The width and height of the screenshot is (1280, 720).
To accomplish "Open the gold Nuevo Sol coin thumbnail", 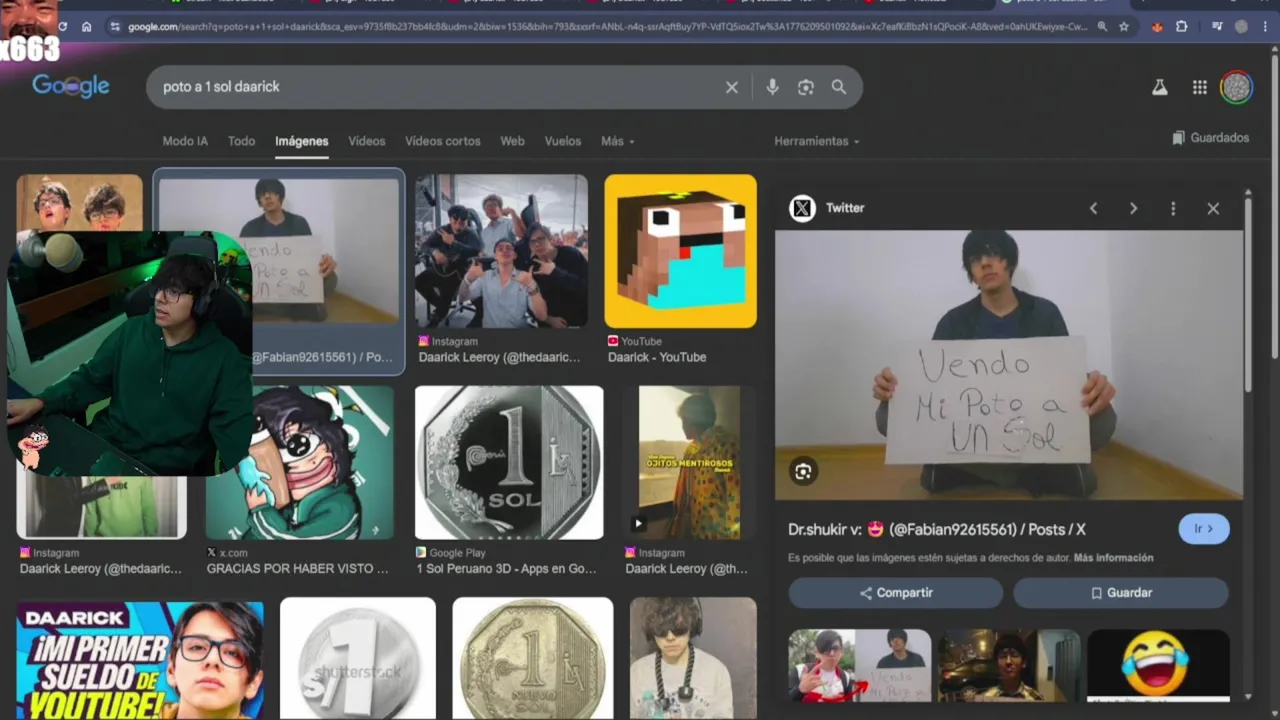I will pos(533,658).
